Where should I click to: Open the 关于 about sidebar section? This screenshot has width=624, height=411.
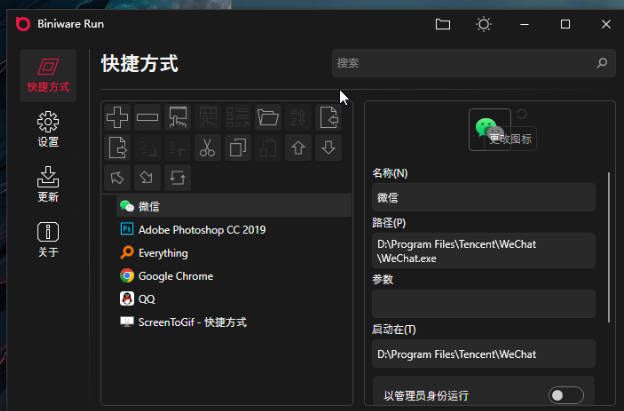(48, 239)
